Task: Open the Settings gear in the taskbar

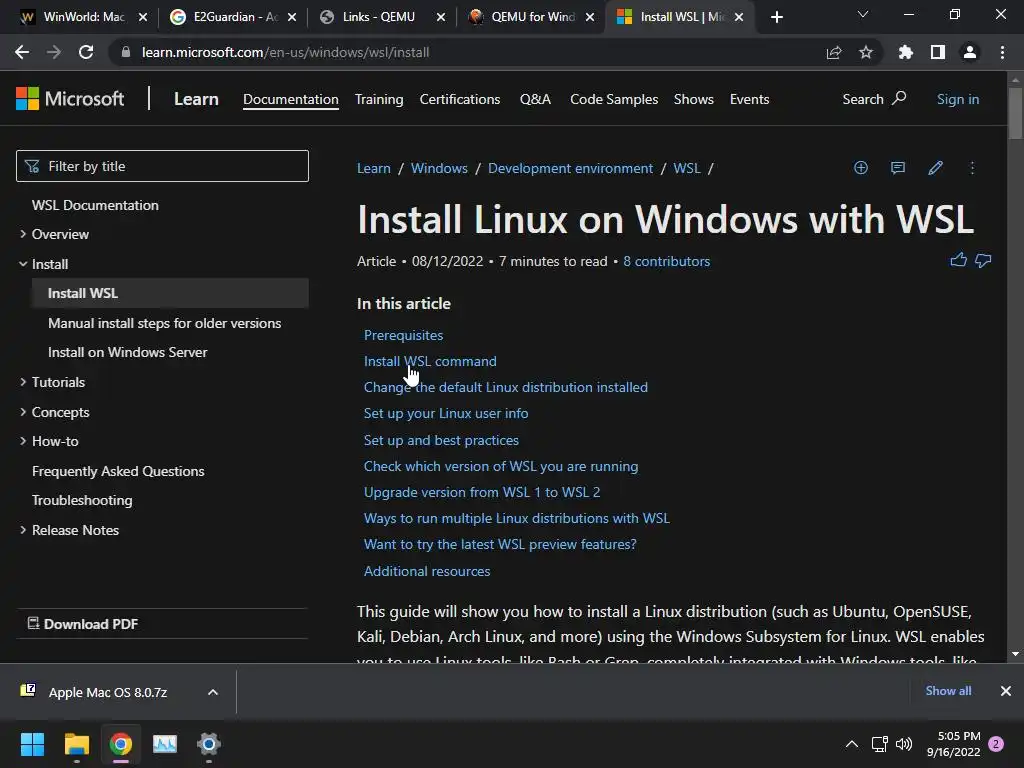Action: tap(209, 744)
